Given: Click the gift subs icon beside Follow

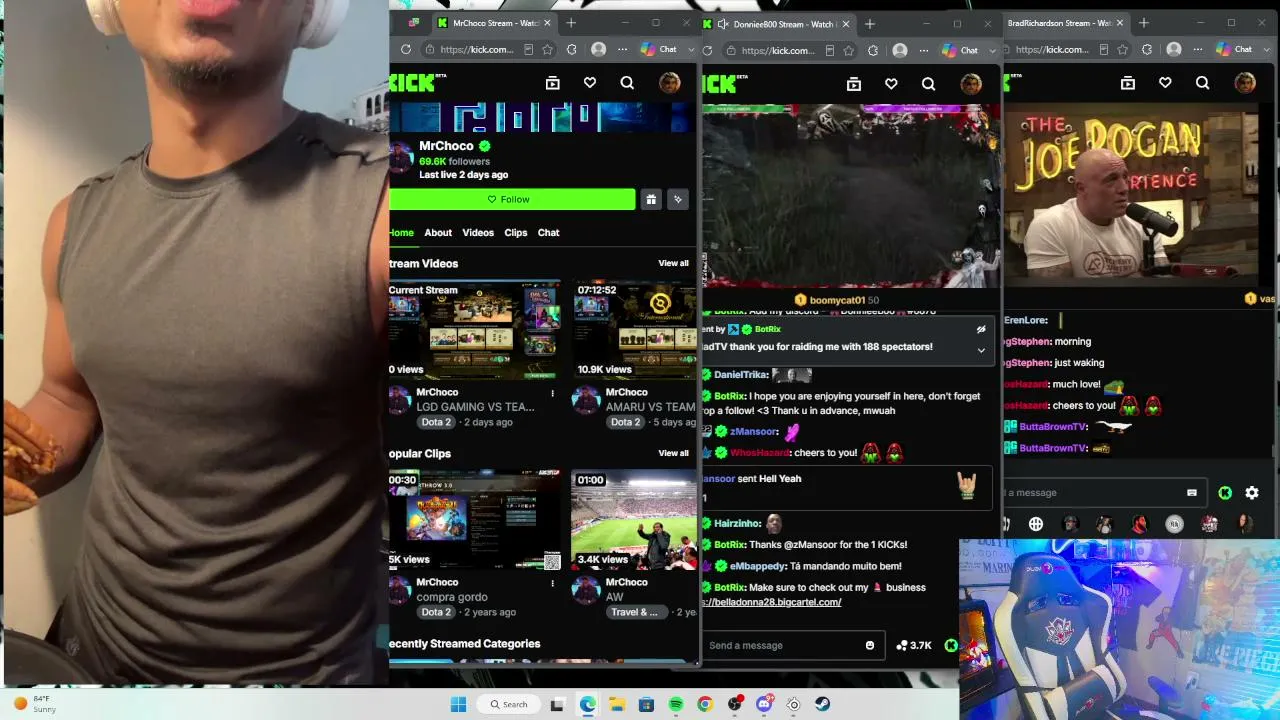Looking at the screenshot, I should [651, 199].
